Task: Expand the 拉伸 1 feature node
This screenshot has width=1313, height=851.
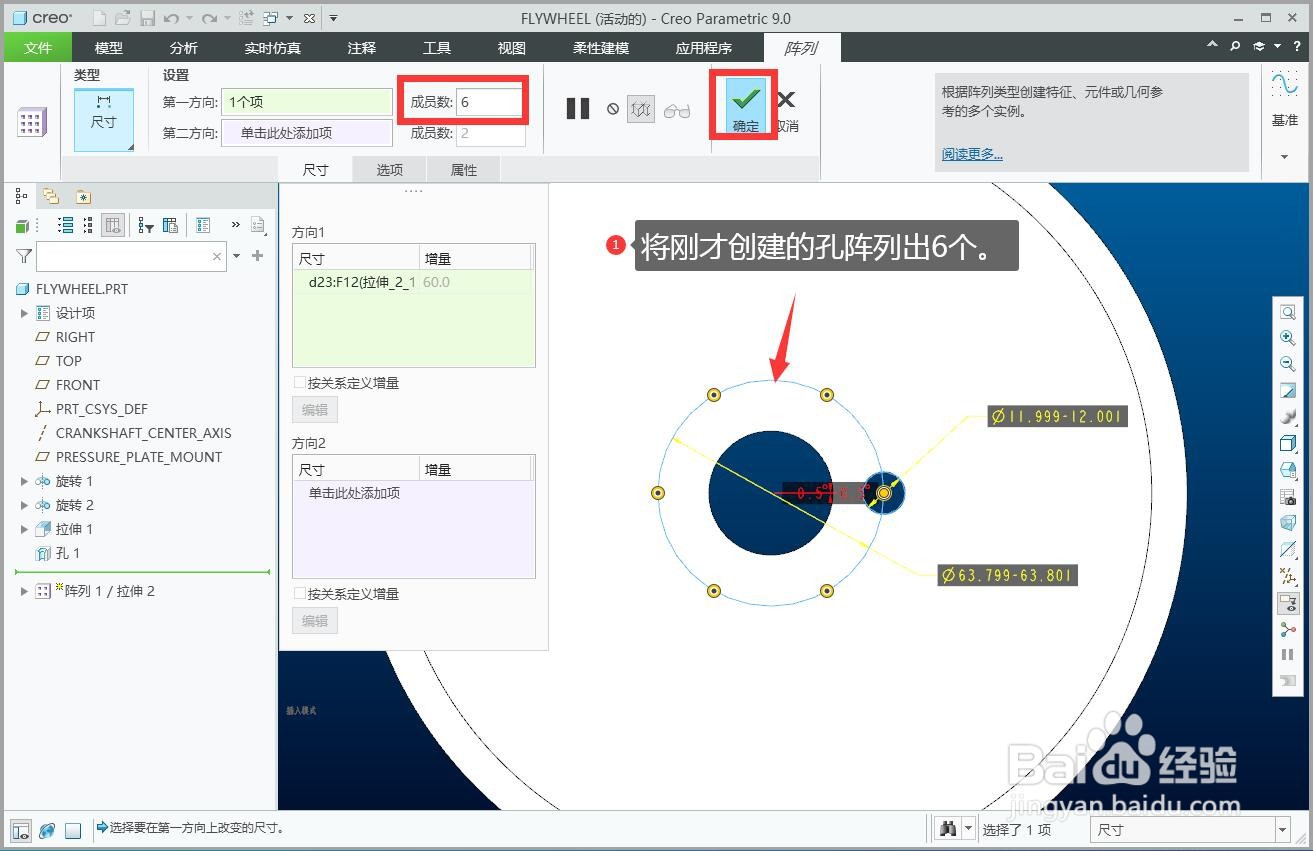Action: tap(24, 529)
